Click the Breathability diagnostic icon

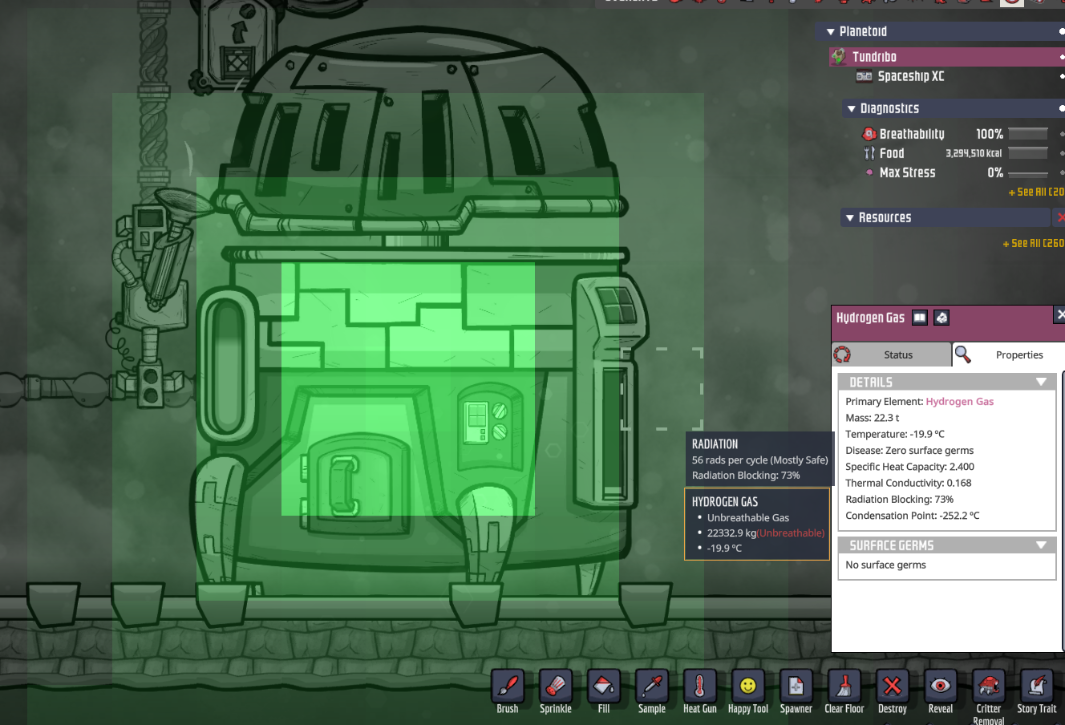pos(869,134)
